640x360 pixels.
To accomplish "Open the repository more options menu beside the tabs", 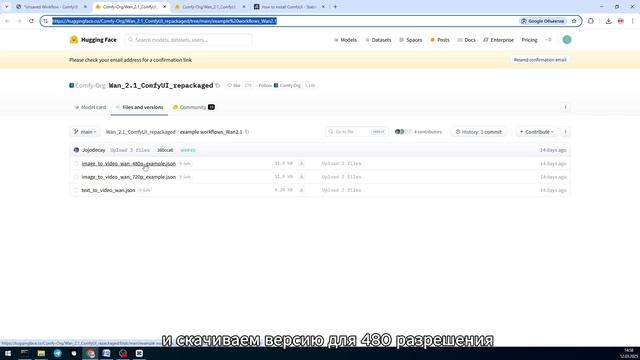I will click(565, 107).
